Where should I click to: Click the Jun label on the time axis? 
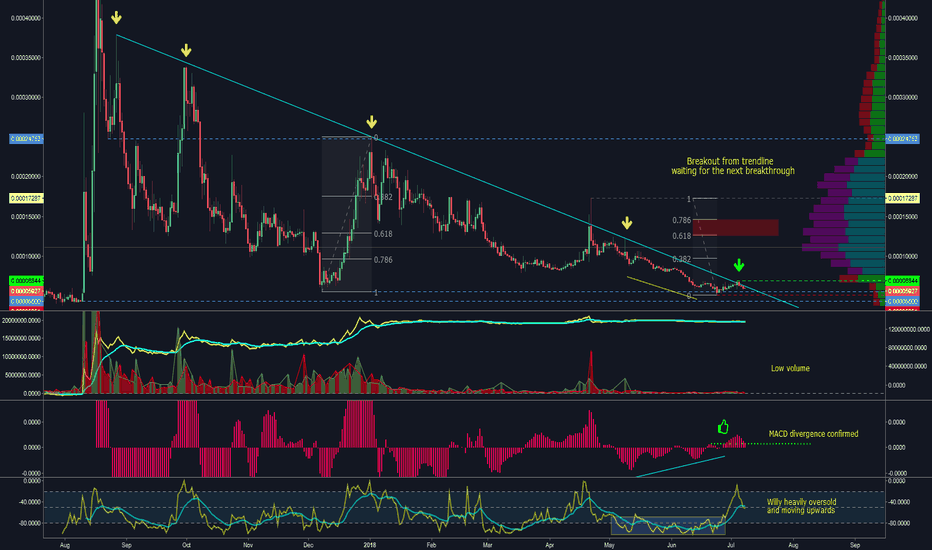[x=671, y=545]
